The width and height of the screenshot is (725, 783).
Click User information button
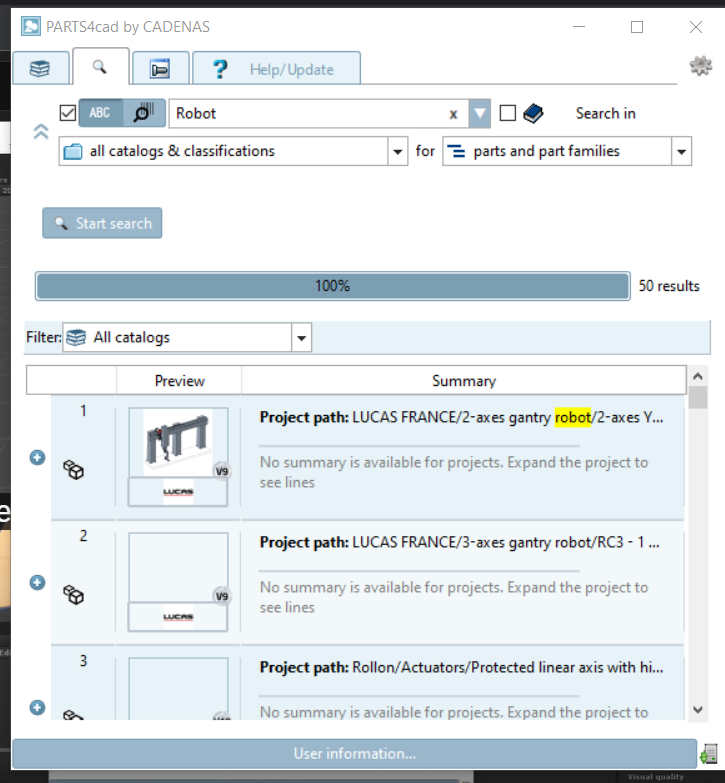[x=355, y=754]
